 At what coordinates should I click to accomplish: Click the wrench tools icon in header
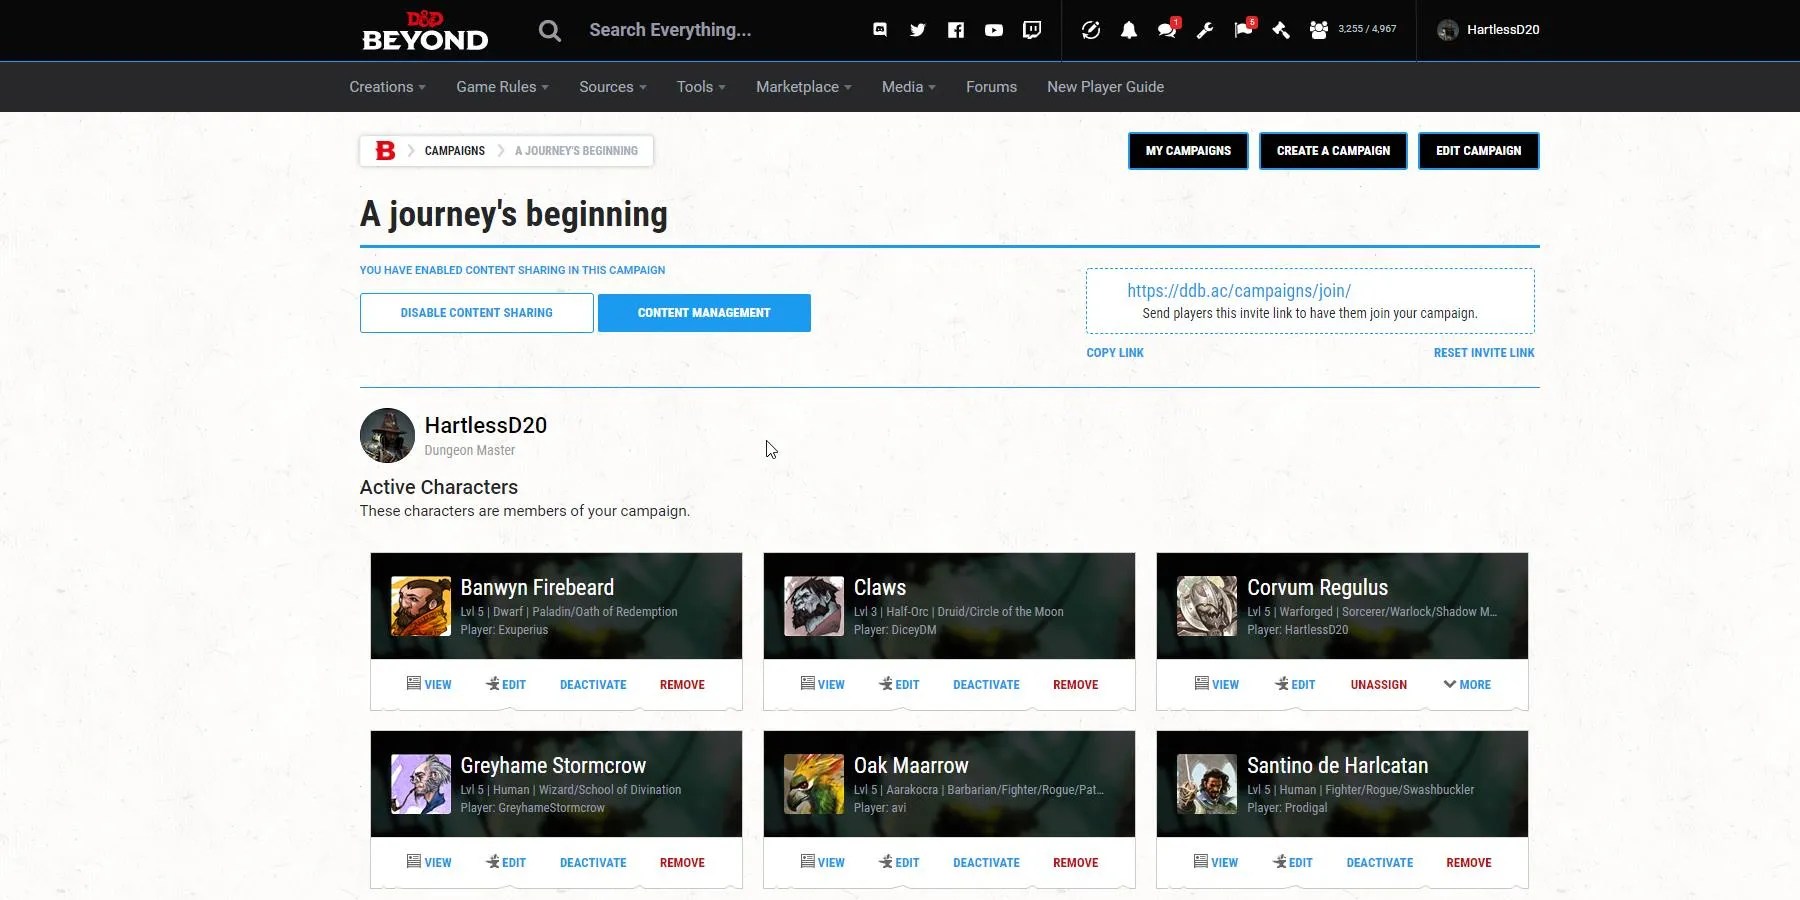pyautogui.click(x=1205, y=30)
